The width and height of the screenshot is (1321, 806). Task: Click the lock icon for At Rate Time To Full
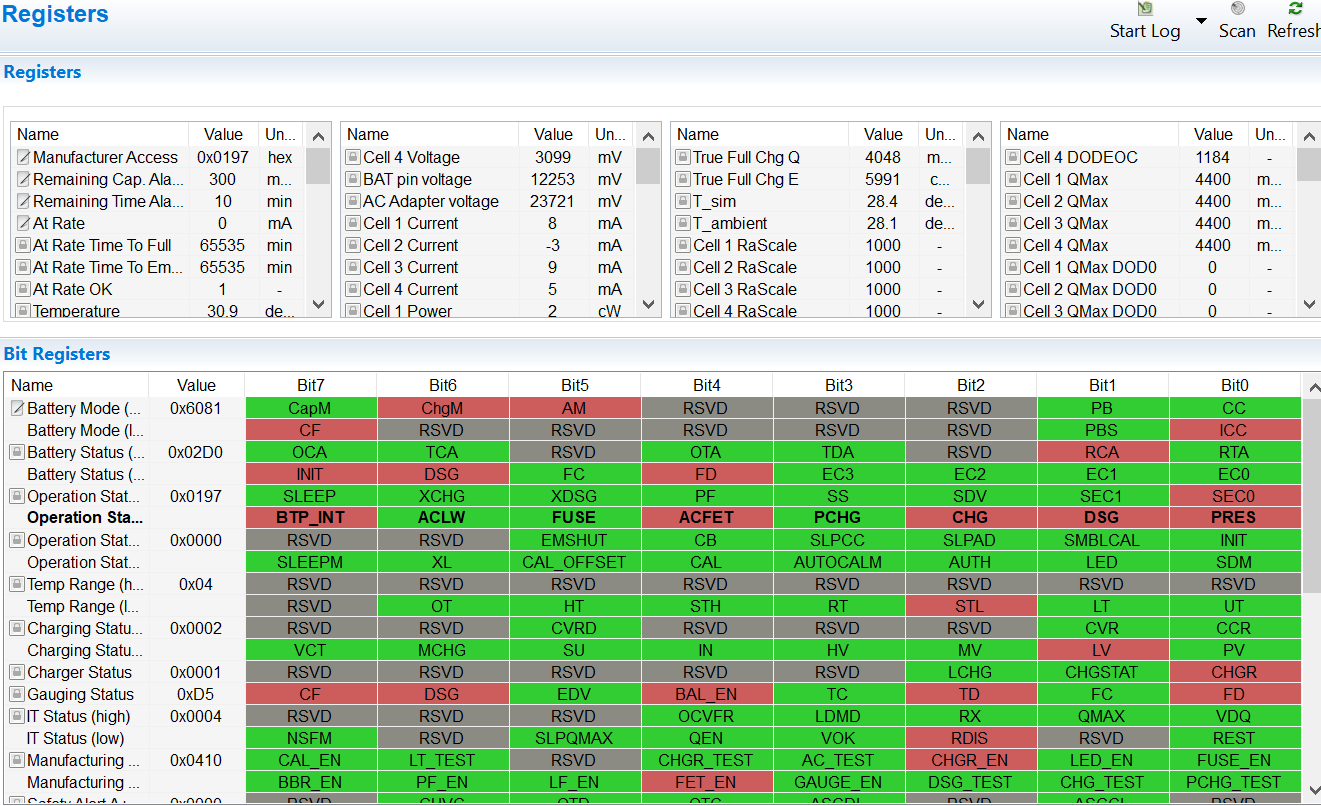(23, 245)
